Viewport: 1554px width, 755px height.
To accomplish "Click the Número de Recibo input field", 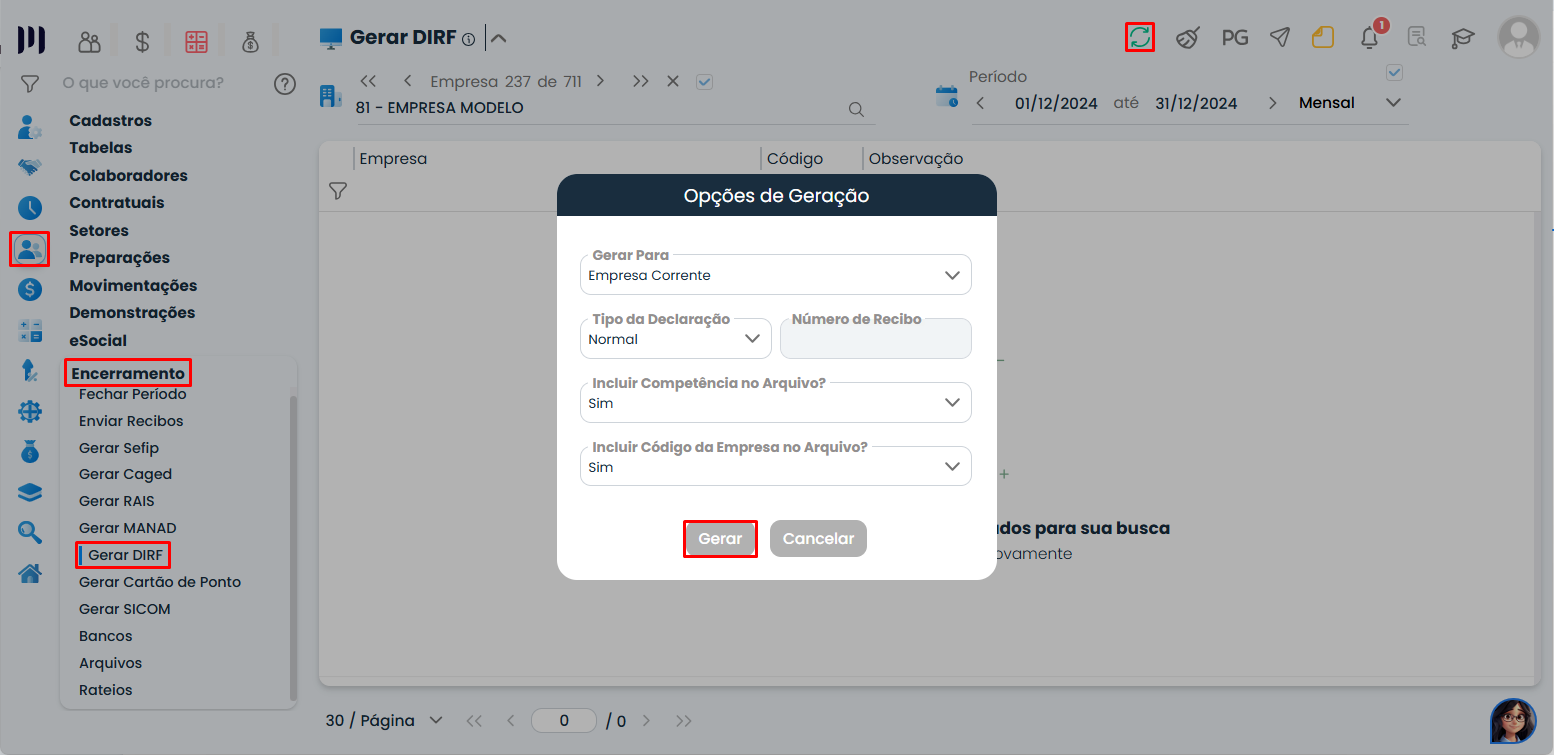I will click(x=875, y=341).
